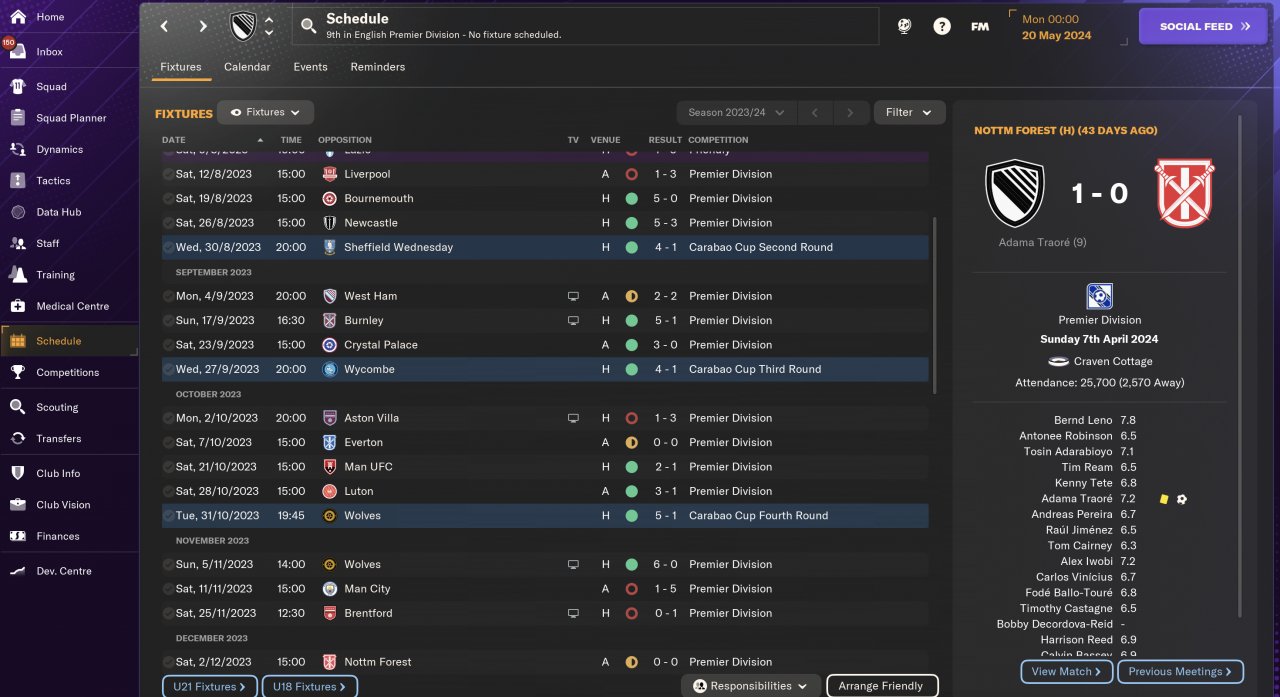
Task: Click the Arrange Friendly button
Action: pyautogui.click(x=881, y=686)
